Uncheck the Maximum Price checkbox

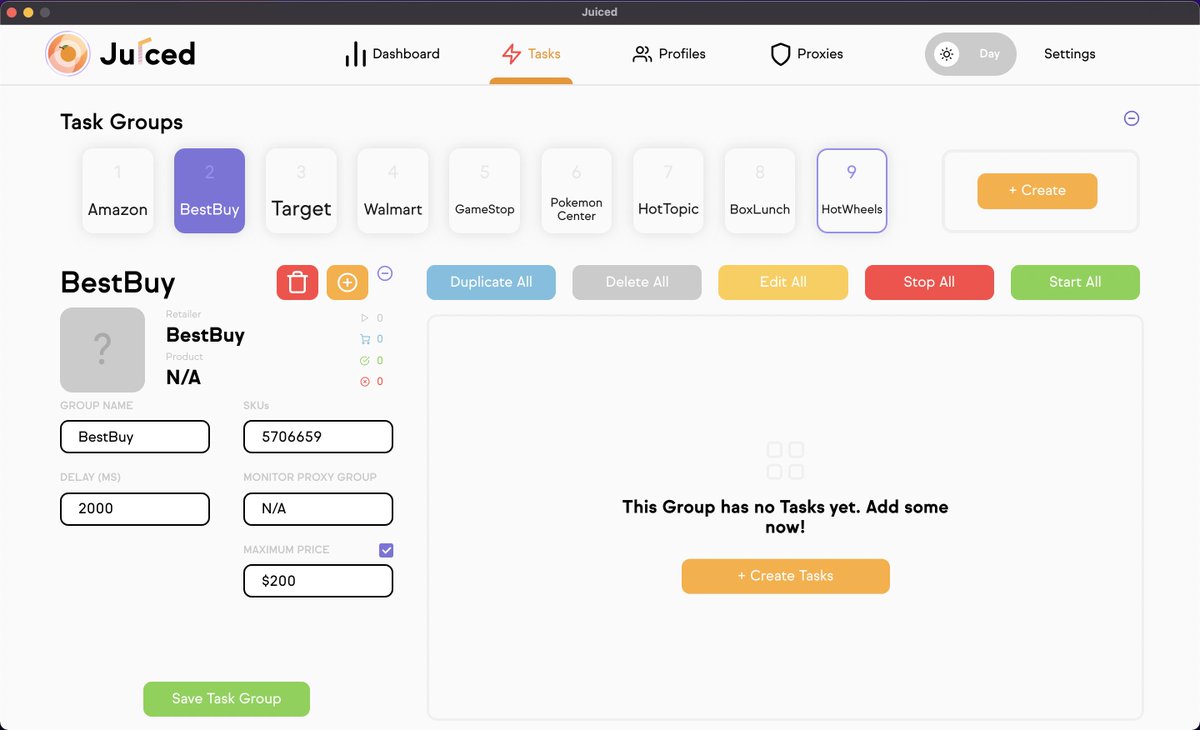pos(386,550)
